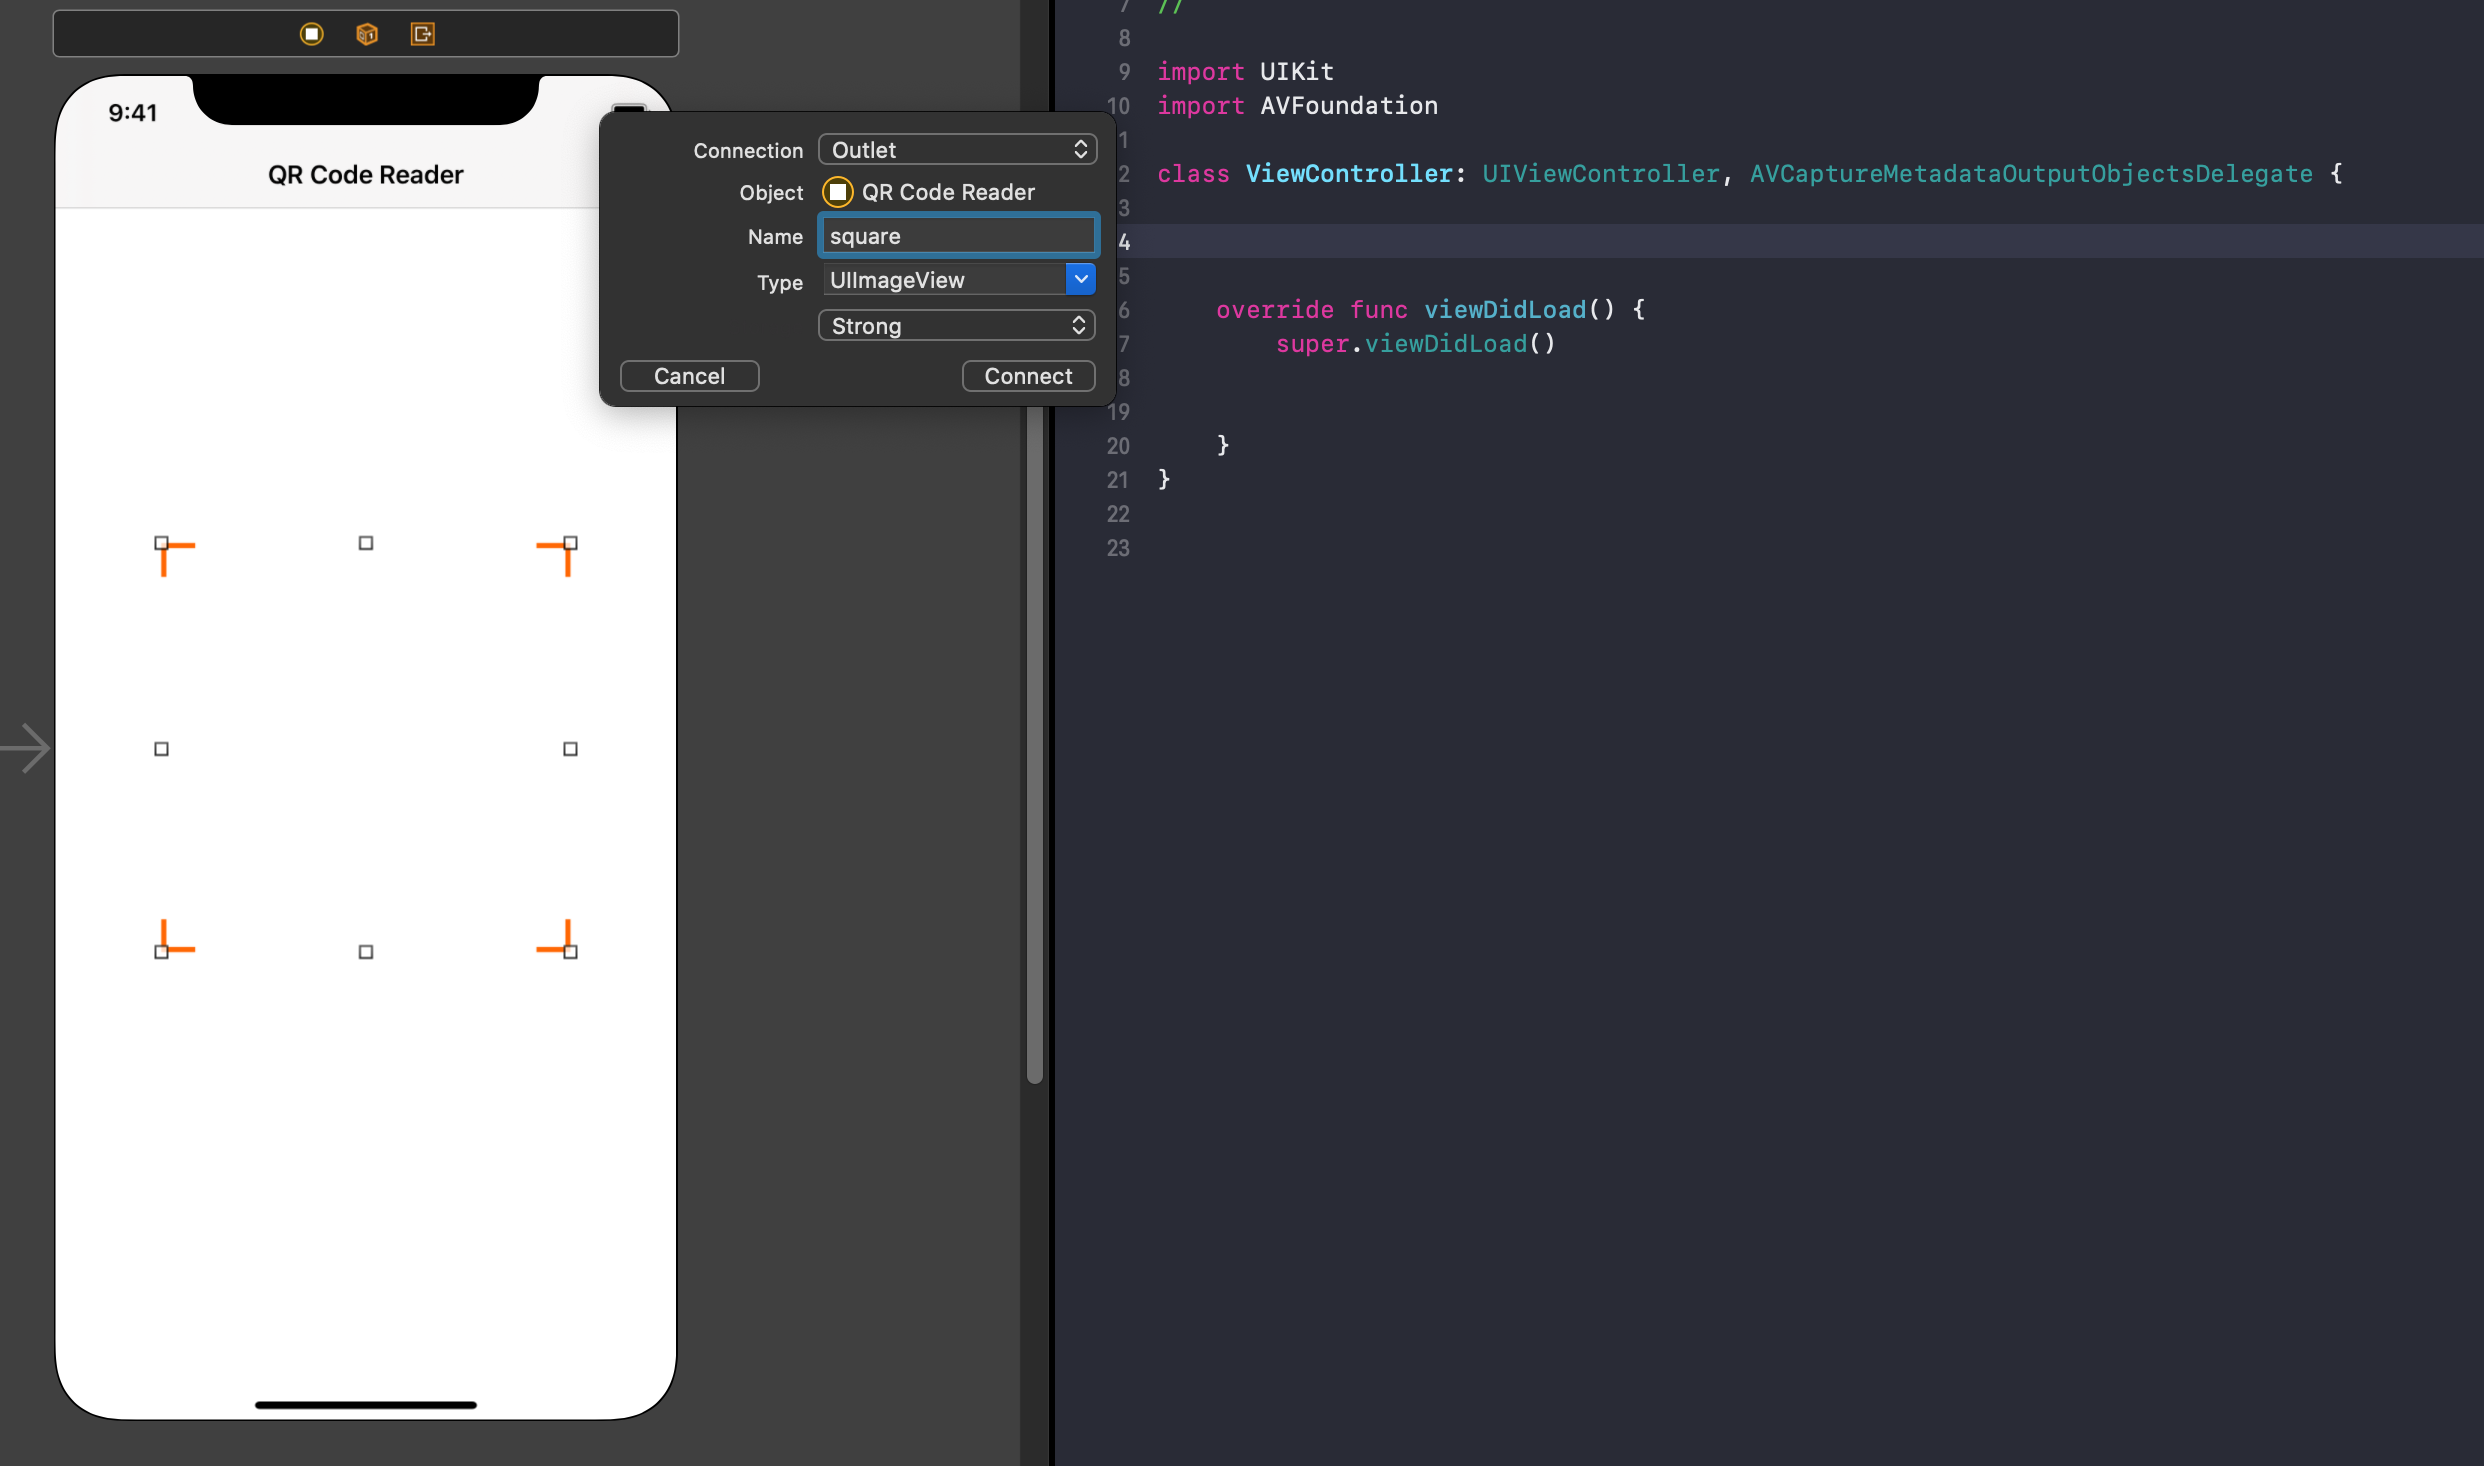
Task: Click the Exit icon in scene dock
Action: [x=423, y=34]
